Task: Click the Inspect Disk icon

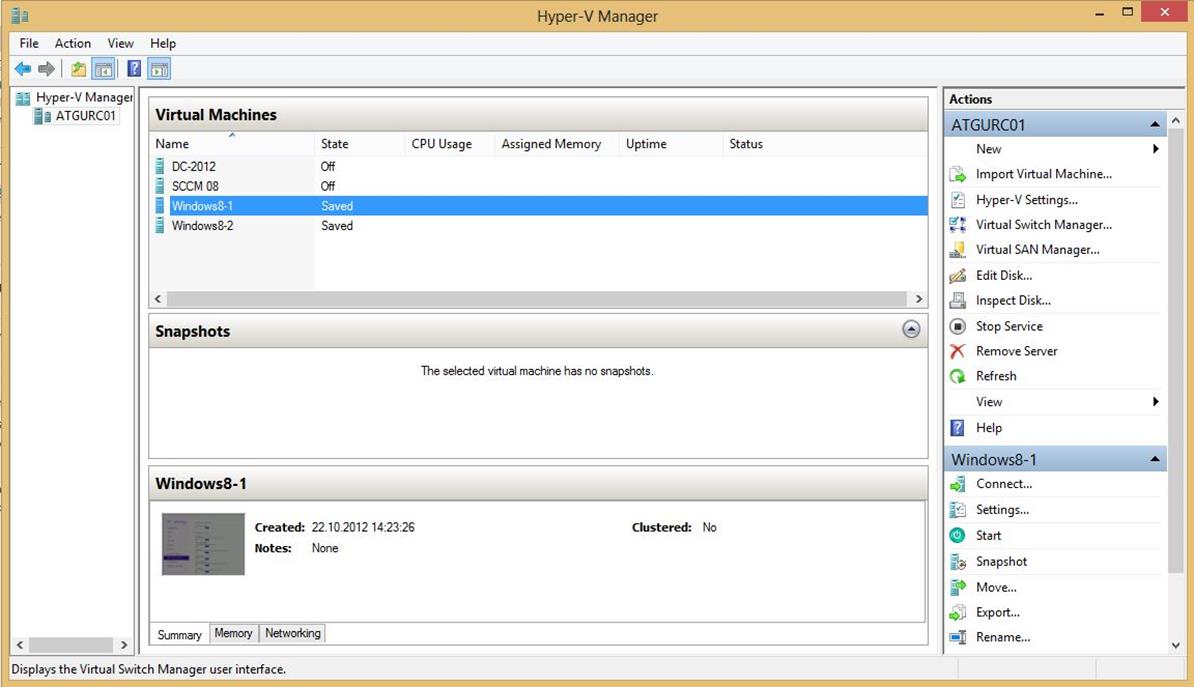Action: tap(957, 300)
